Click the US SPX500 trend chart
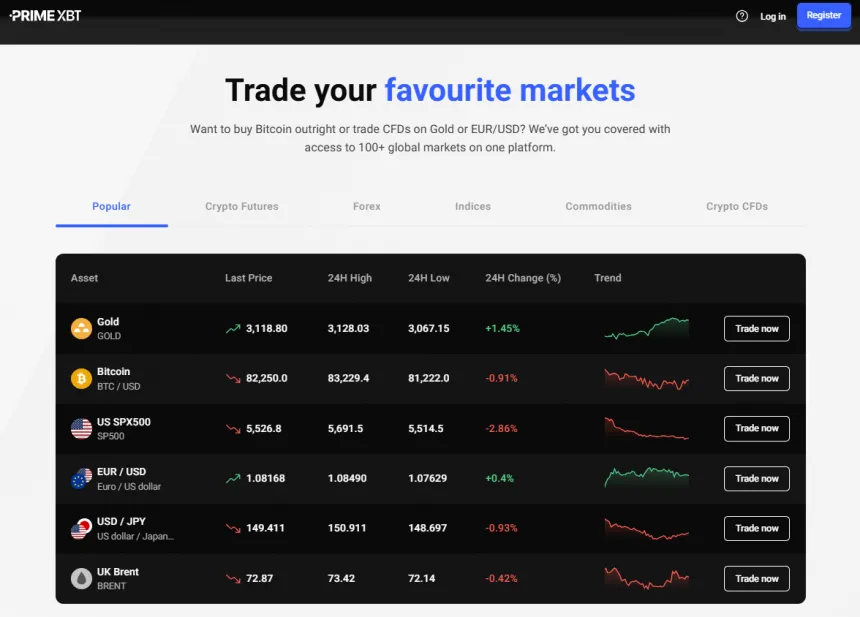 [647, 429]
